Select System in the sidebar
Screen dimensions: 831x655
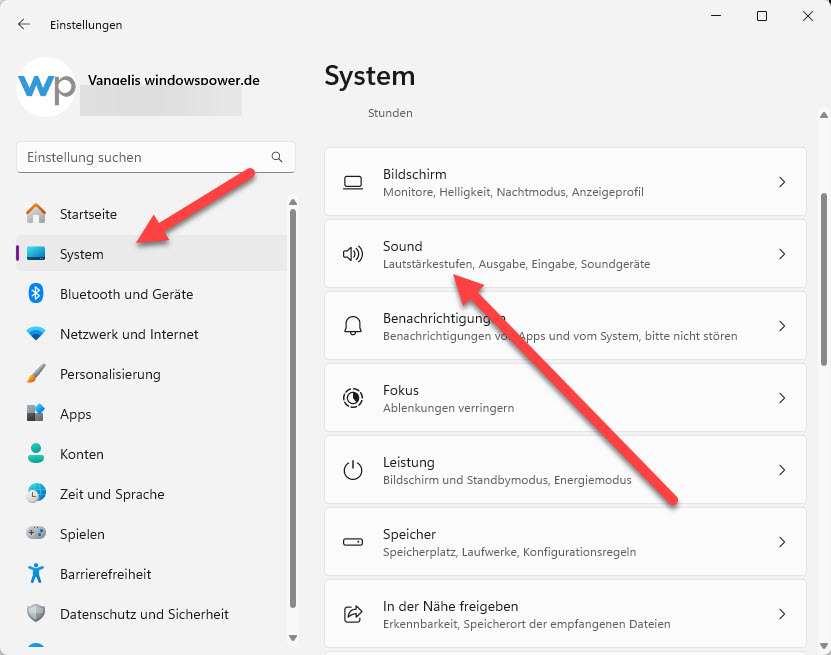click(x=152, y=254)
